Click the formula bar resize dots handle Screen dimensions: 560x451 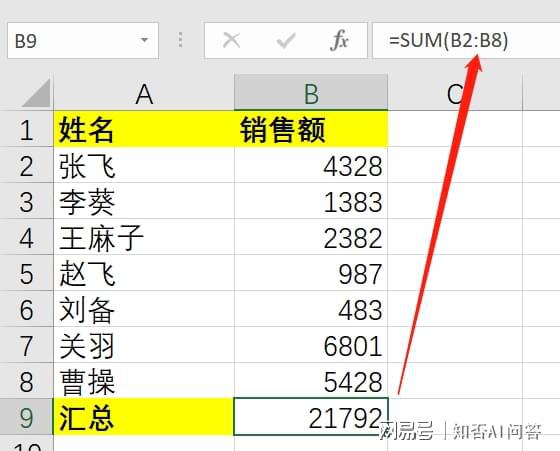(180, 40)
